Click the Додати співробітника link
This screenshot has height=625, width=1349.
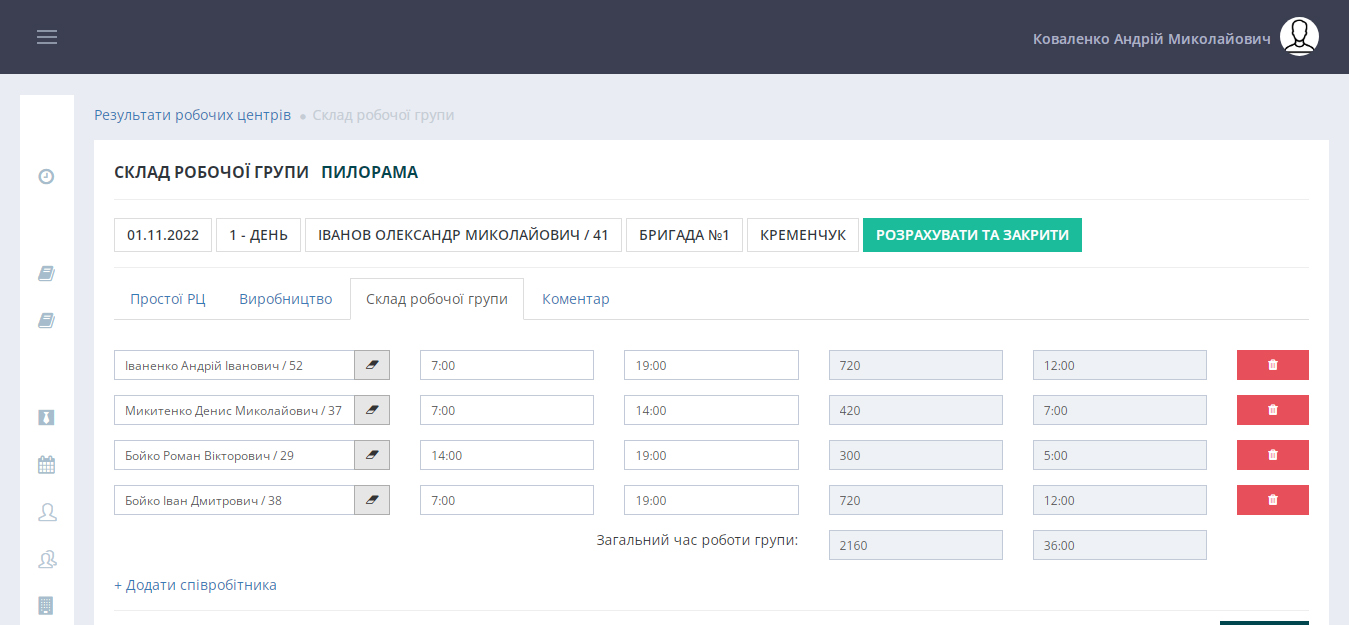[195, 585]
